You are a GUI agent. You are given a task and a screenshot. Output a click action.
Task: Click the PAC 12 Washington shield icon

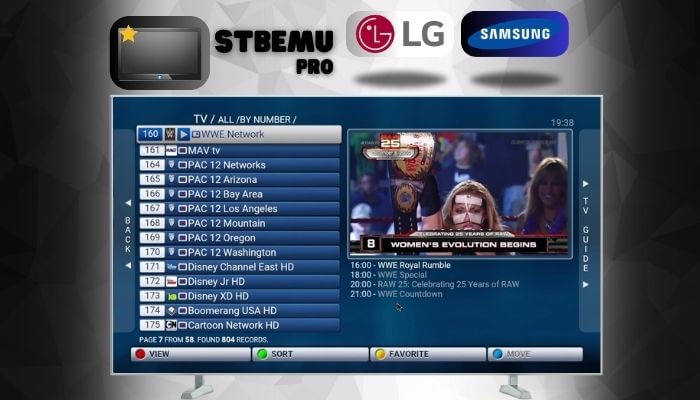coord(171,252)
